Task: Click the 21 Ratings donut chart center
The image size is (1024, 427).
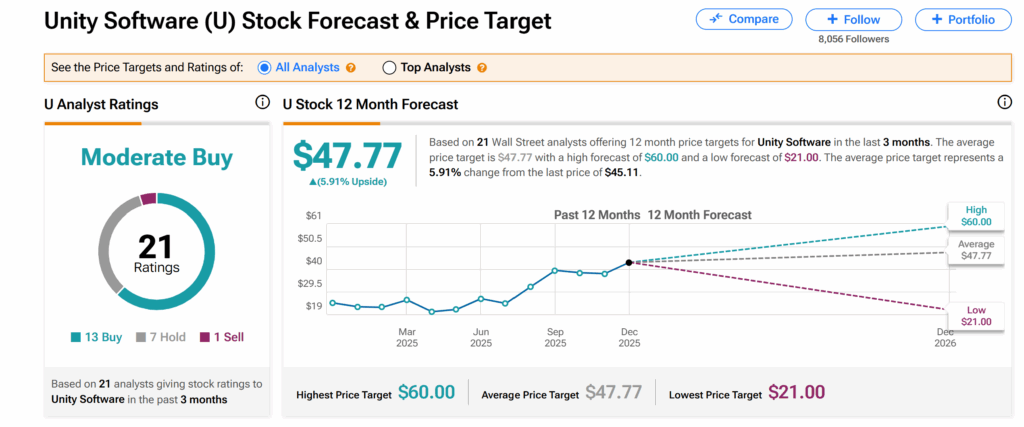Action: click(x=156, y=250)
